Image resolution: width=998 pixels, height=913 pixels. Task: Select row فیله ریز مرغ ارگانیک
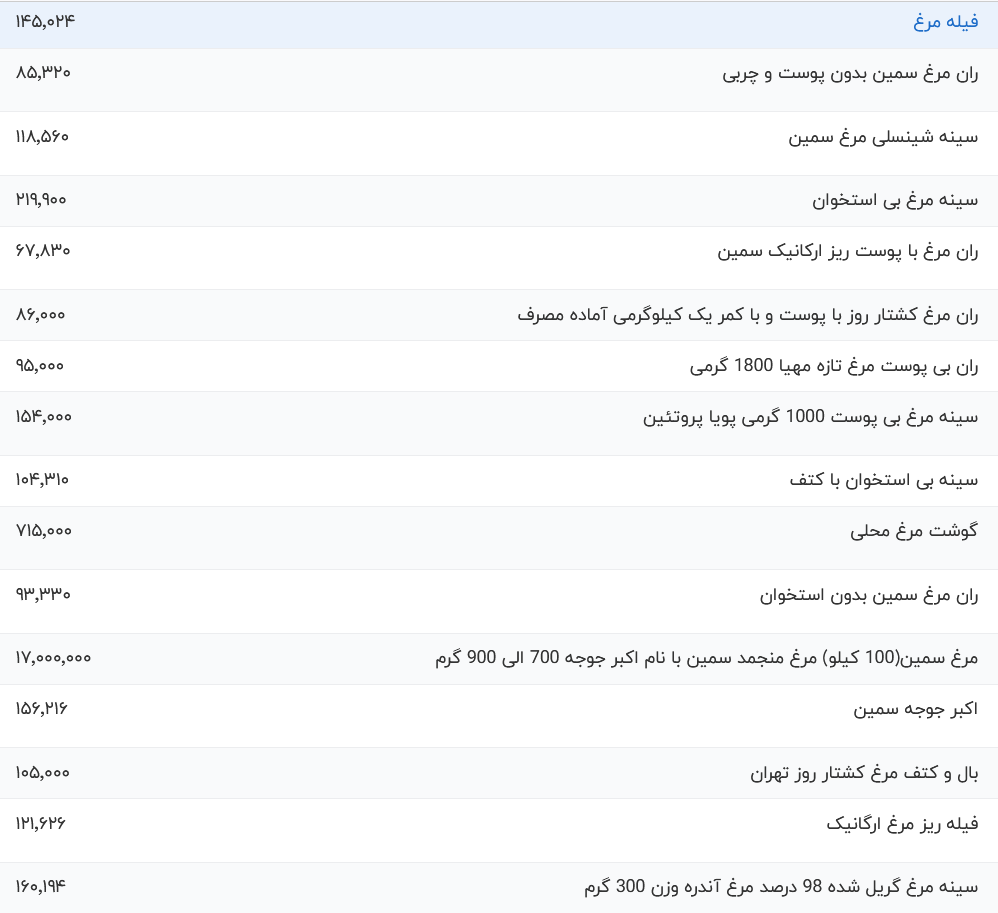pyautogui.click(x=499, y=830)
